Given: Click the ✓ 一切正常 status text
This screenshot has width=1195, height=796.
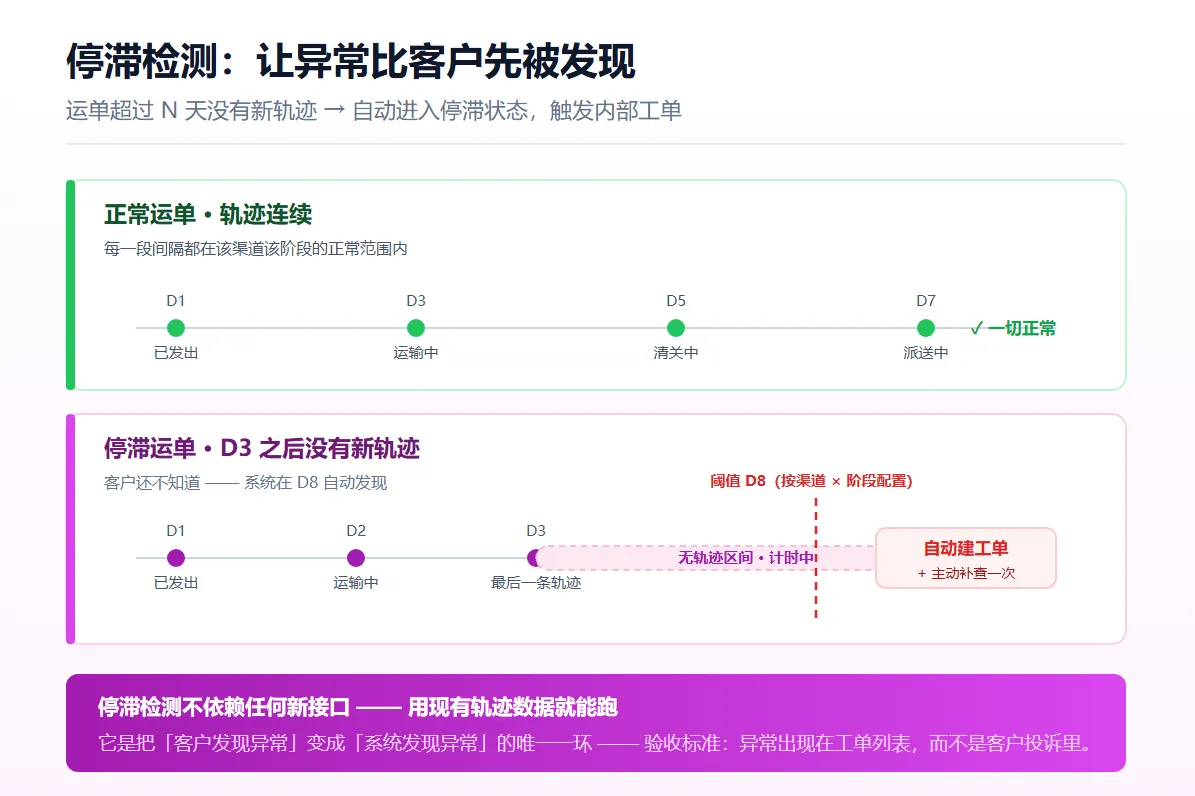Looking at the screenshot, I should click(x=1013, y=329).
